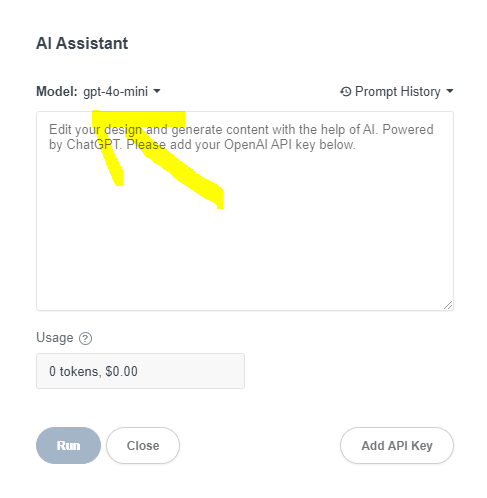The height and width of the screenshot is (498, 487).
Task: Click the resize grip of the prompt box
Action: [x=448, y=305]
